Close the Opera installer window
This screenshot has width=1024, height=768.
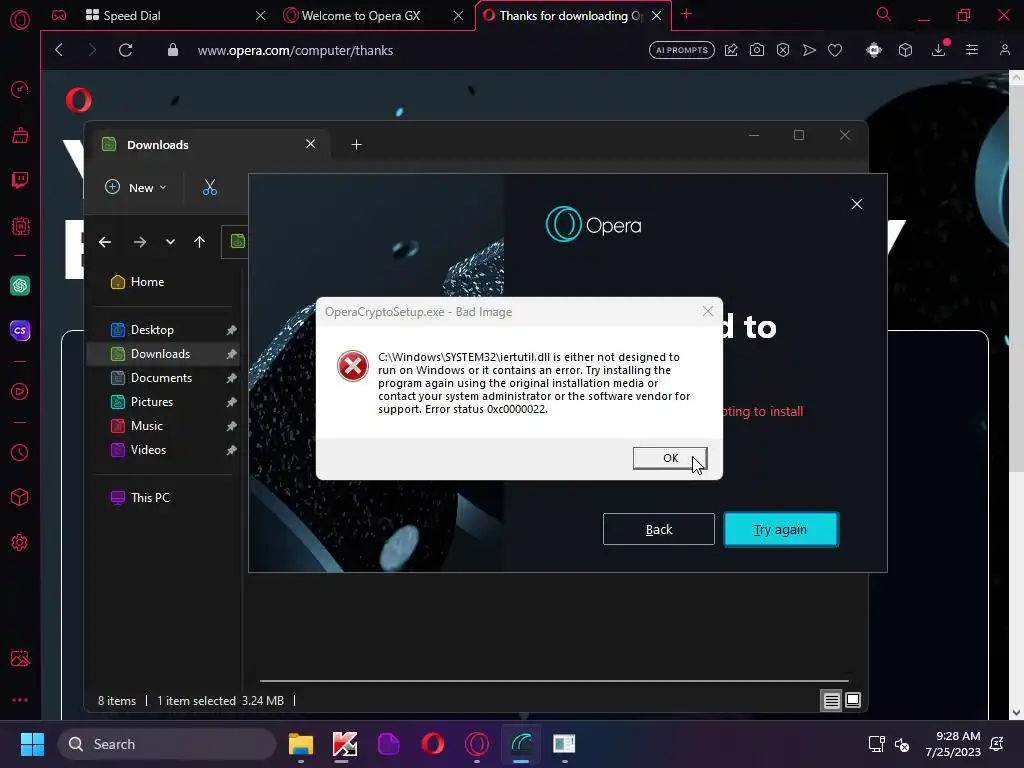tap(857, 204)
